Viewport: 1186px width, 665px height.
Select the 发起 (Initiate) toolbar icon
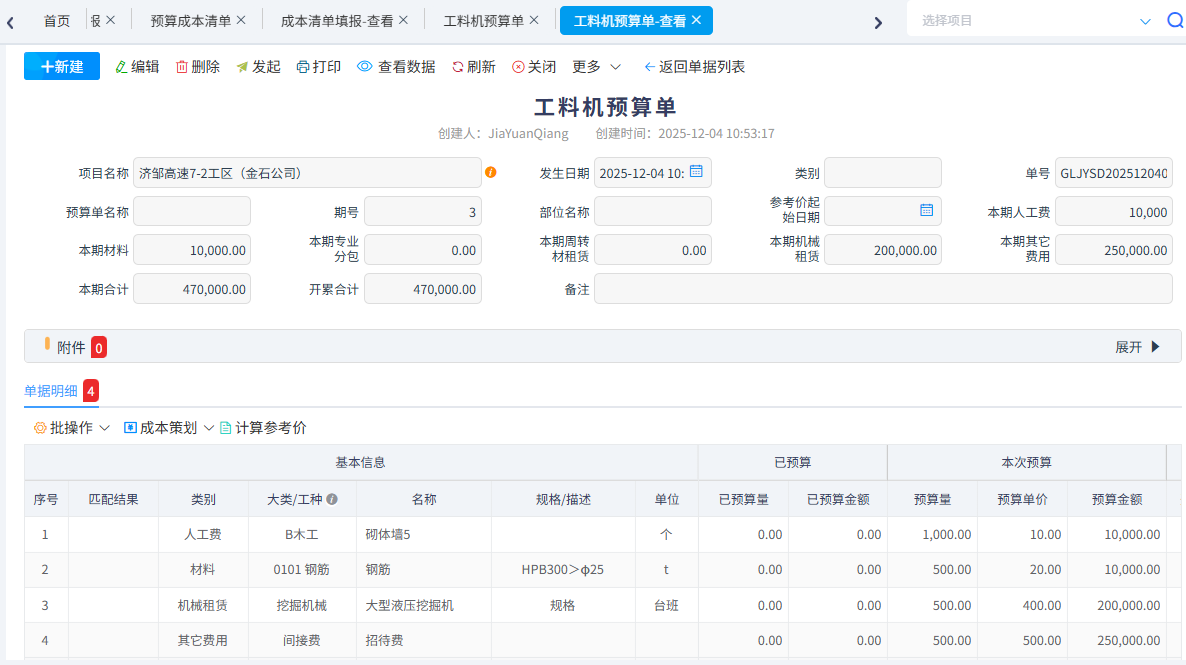coord(258,67)
